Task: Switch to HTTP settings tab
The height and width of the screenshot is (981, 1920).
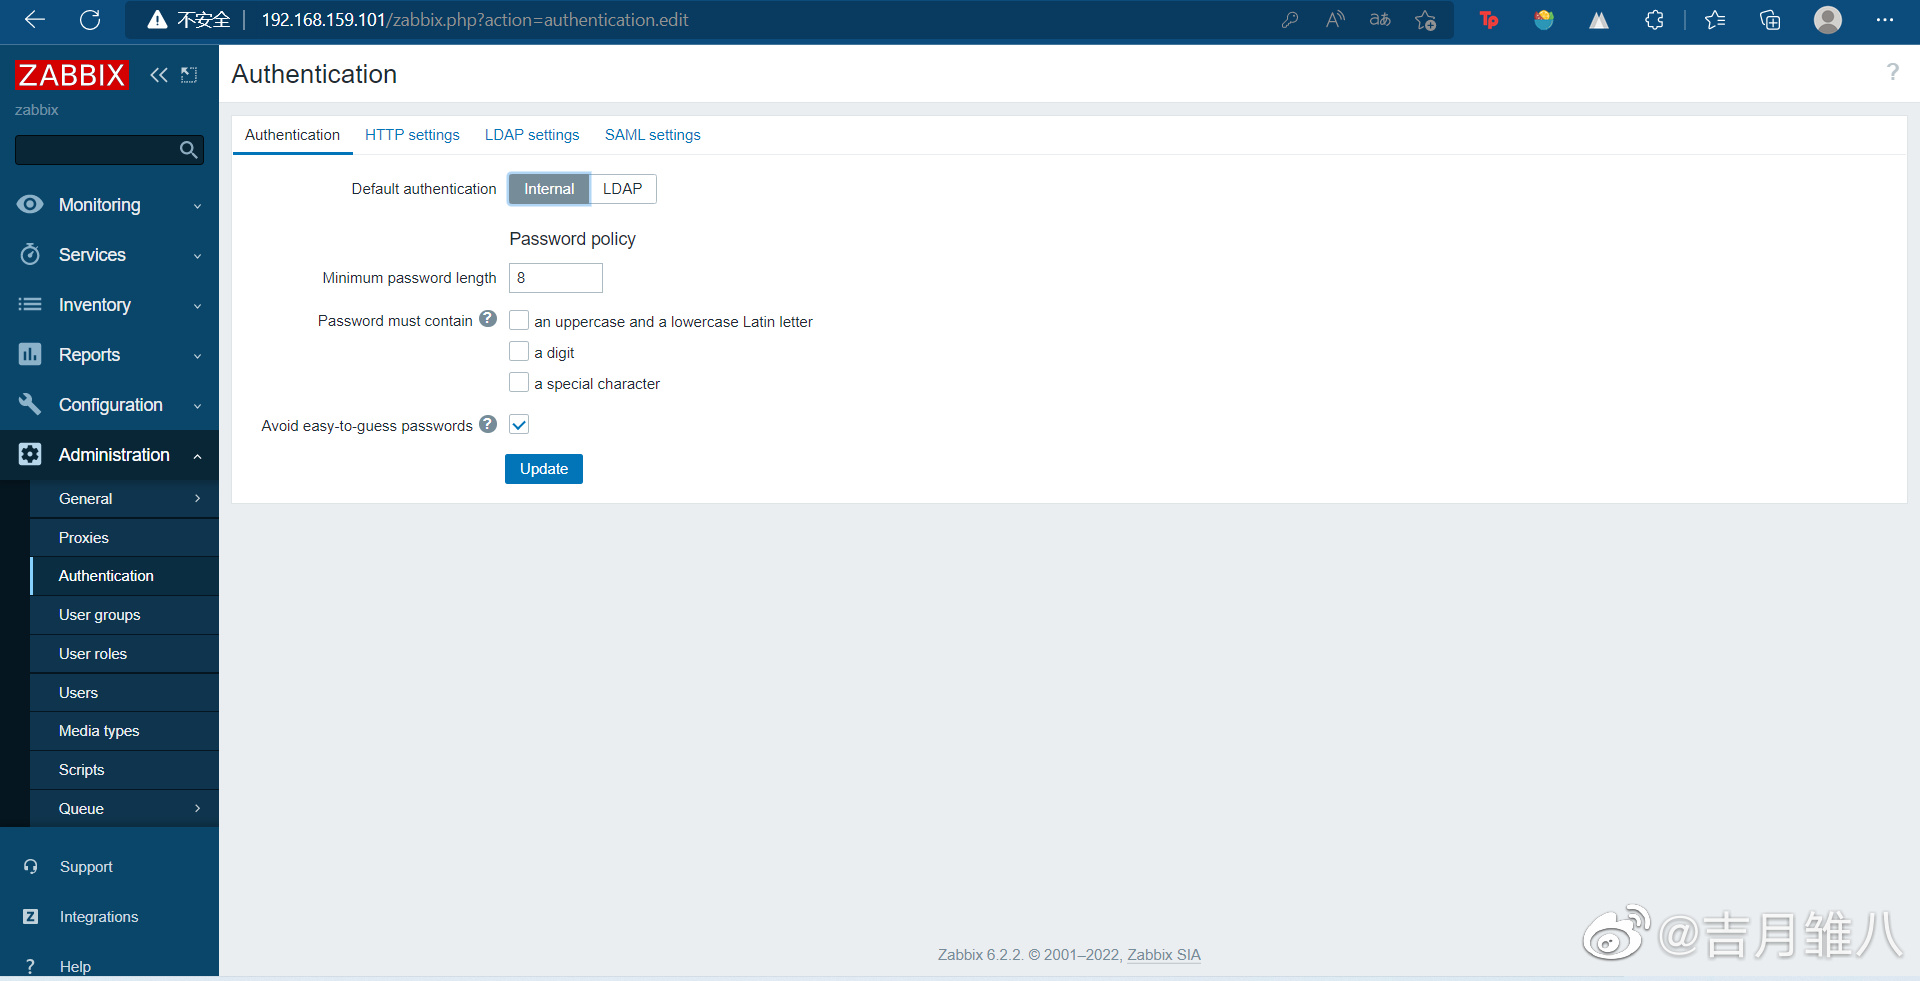Action: coord(412,135)
